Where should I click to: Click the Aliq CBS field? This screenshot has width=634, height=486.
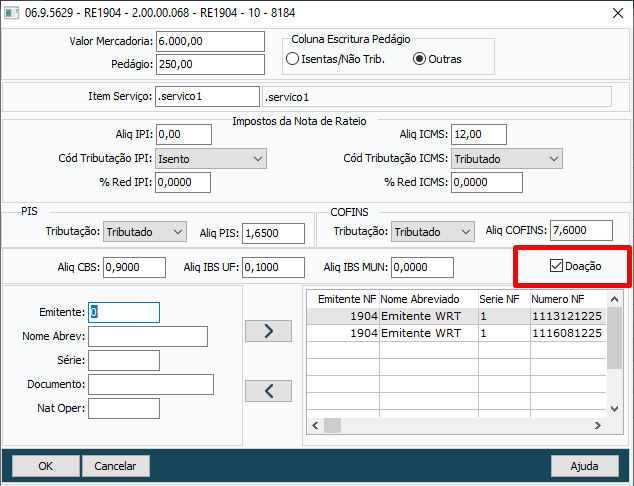(x=134, y=267)
